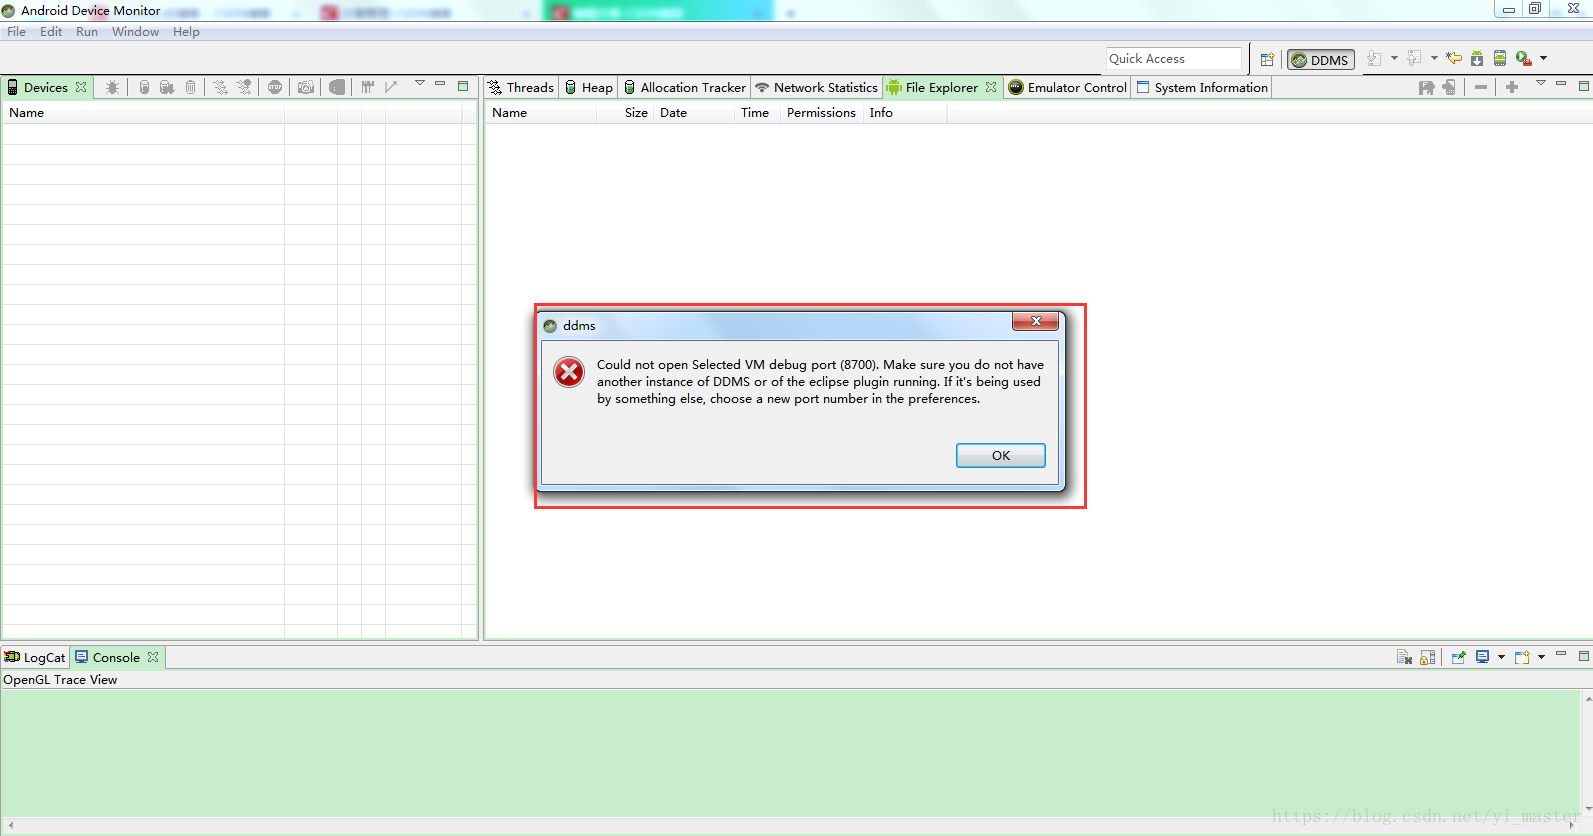This screenshot has height=836, width=1593.
Task: Switch to Allocation Tracker tab
Action: (x=685, y=87)
